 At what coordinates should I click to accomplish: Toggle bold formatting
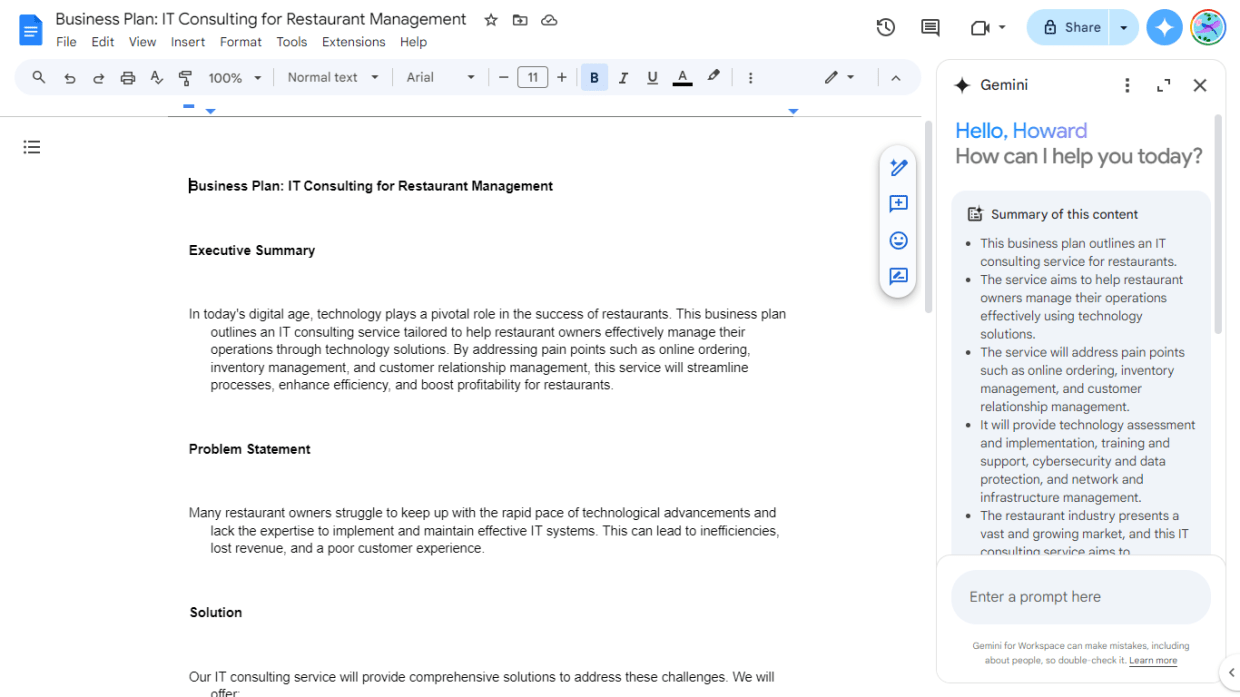594,76
